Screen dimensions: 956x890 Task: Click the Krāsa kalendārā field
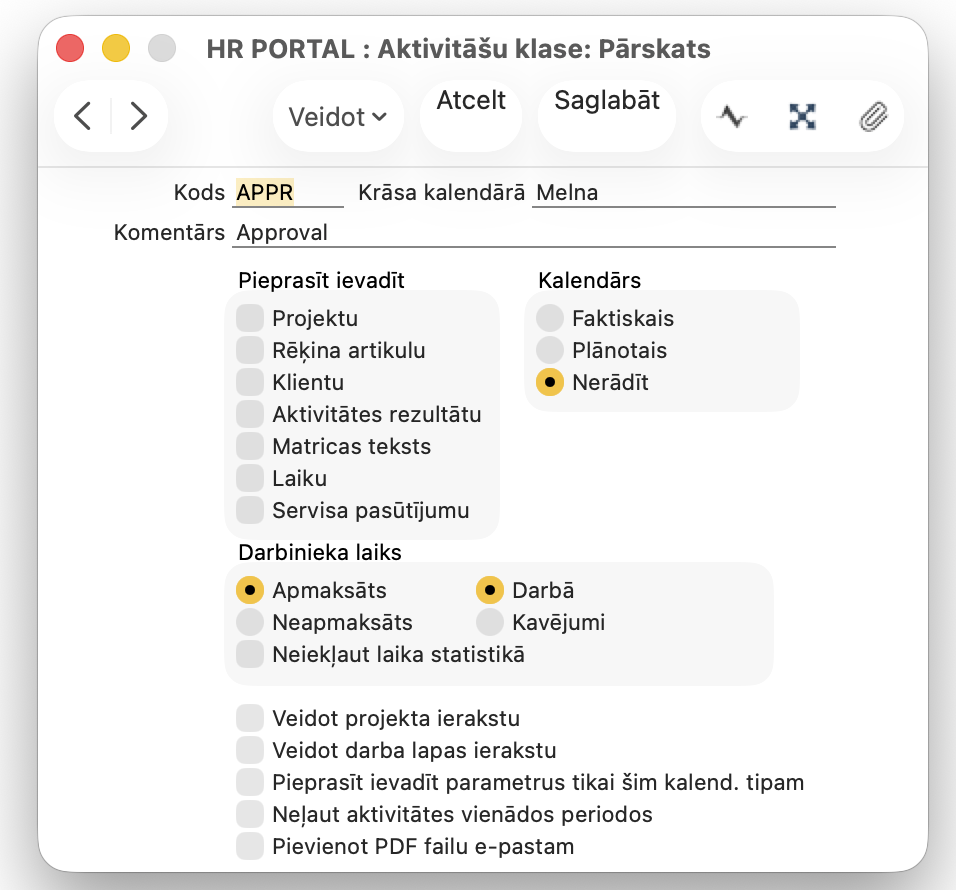pos(684,193)
